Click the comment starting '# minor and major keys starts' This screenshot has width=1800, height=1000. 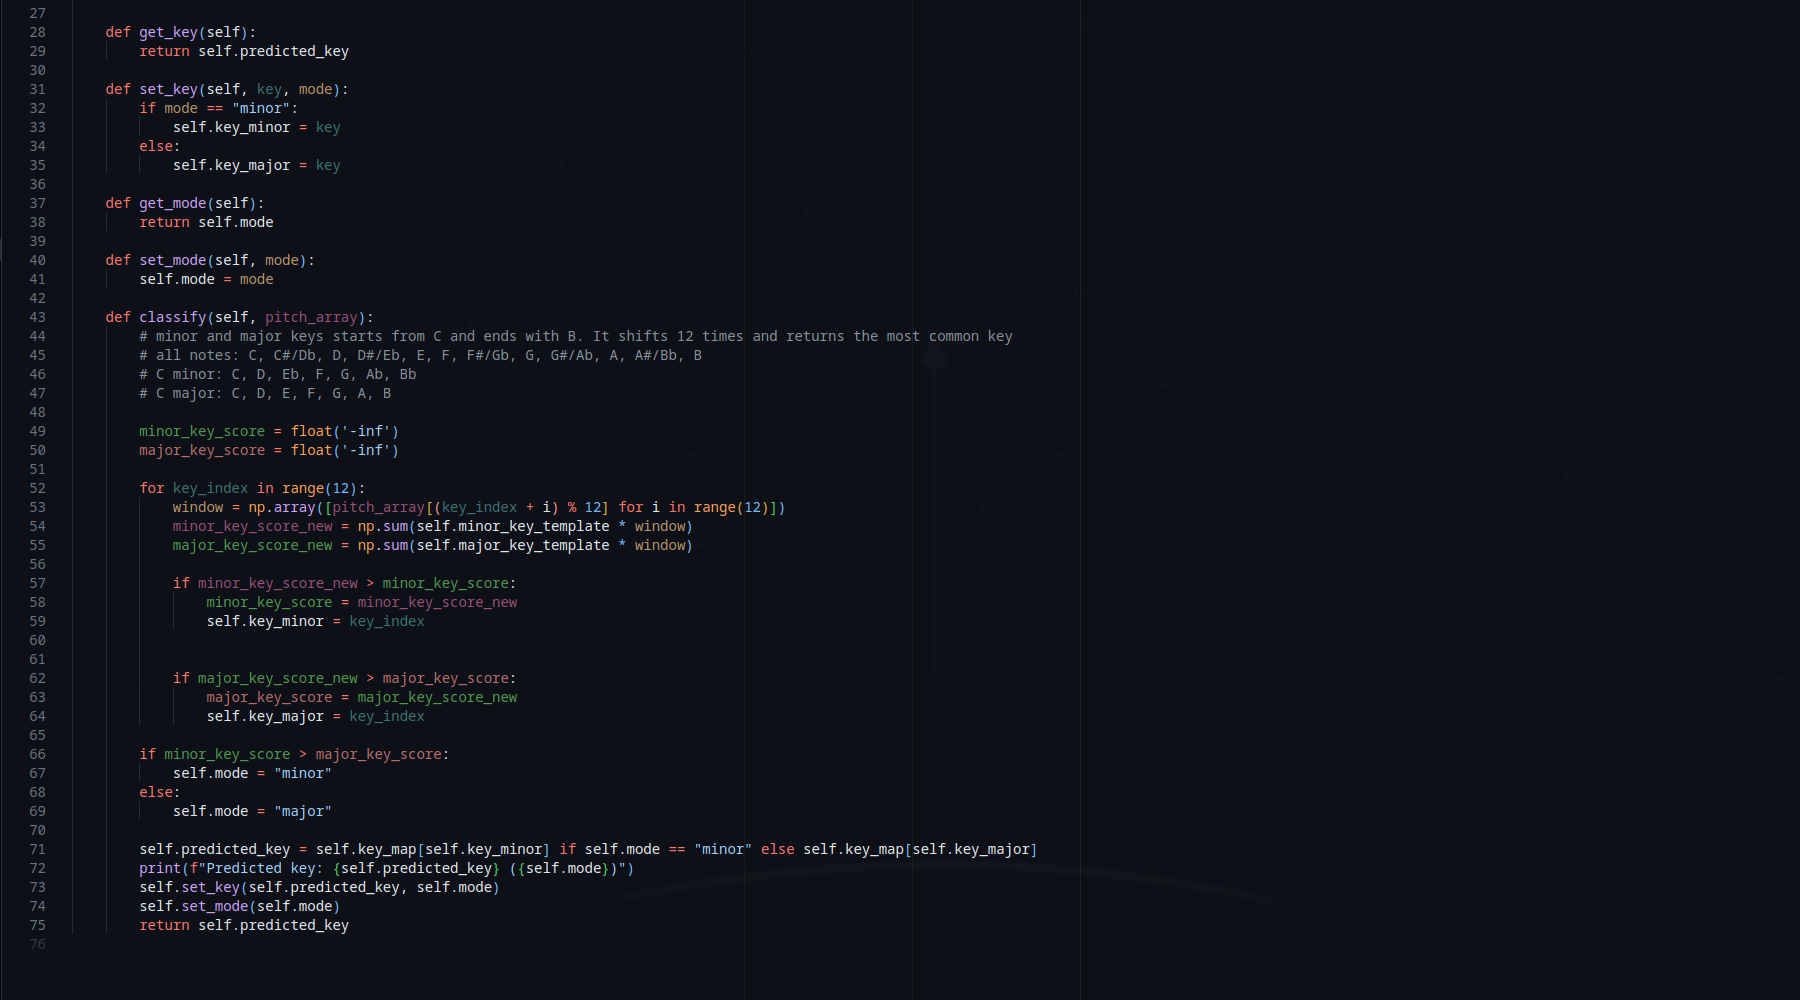[576, 336]
